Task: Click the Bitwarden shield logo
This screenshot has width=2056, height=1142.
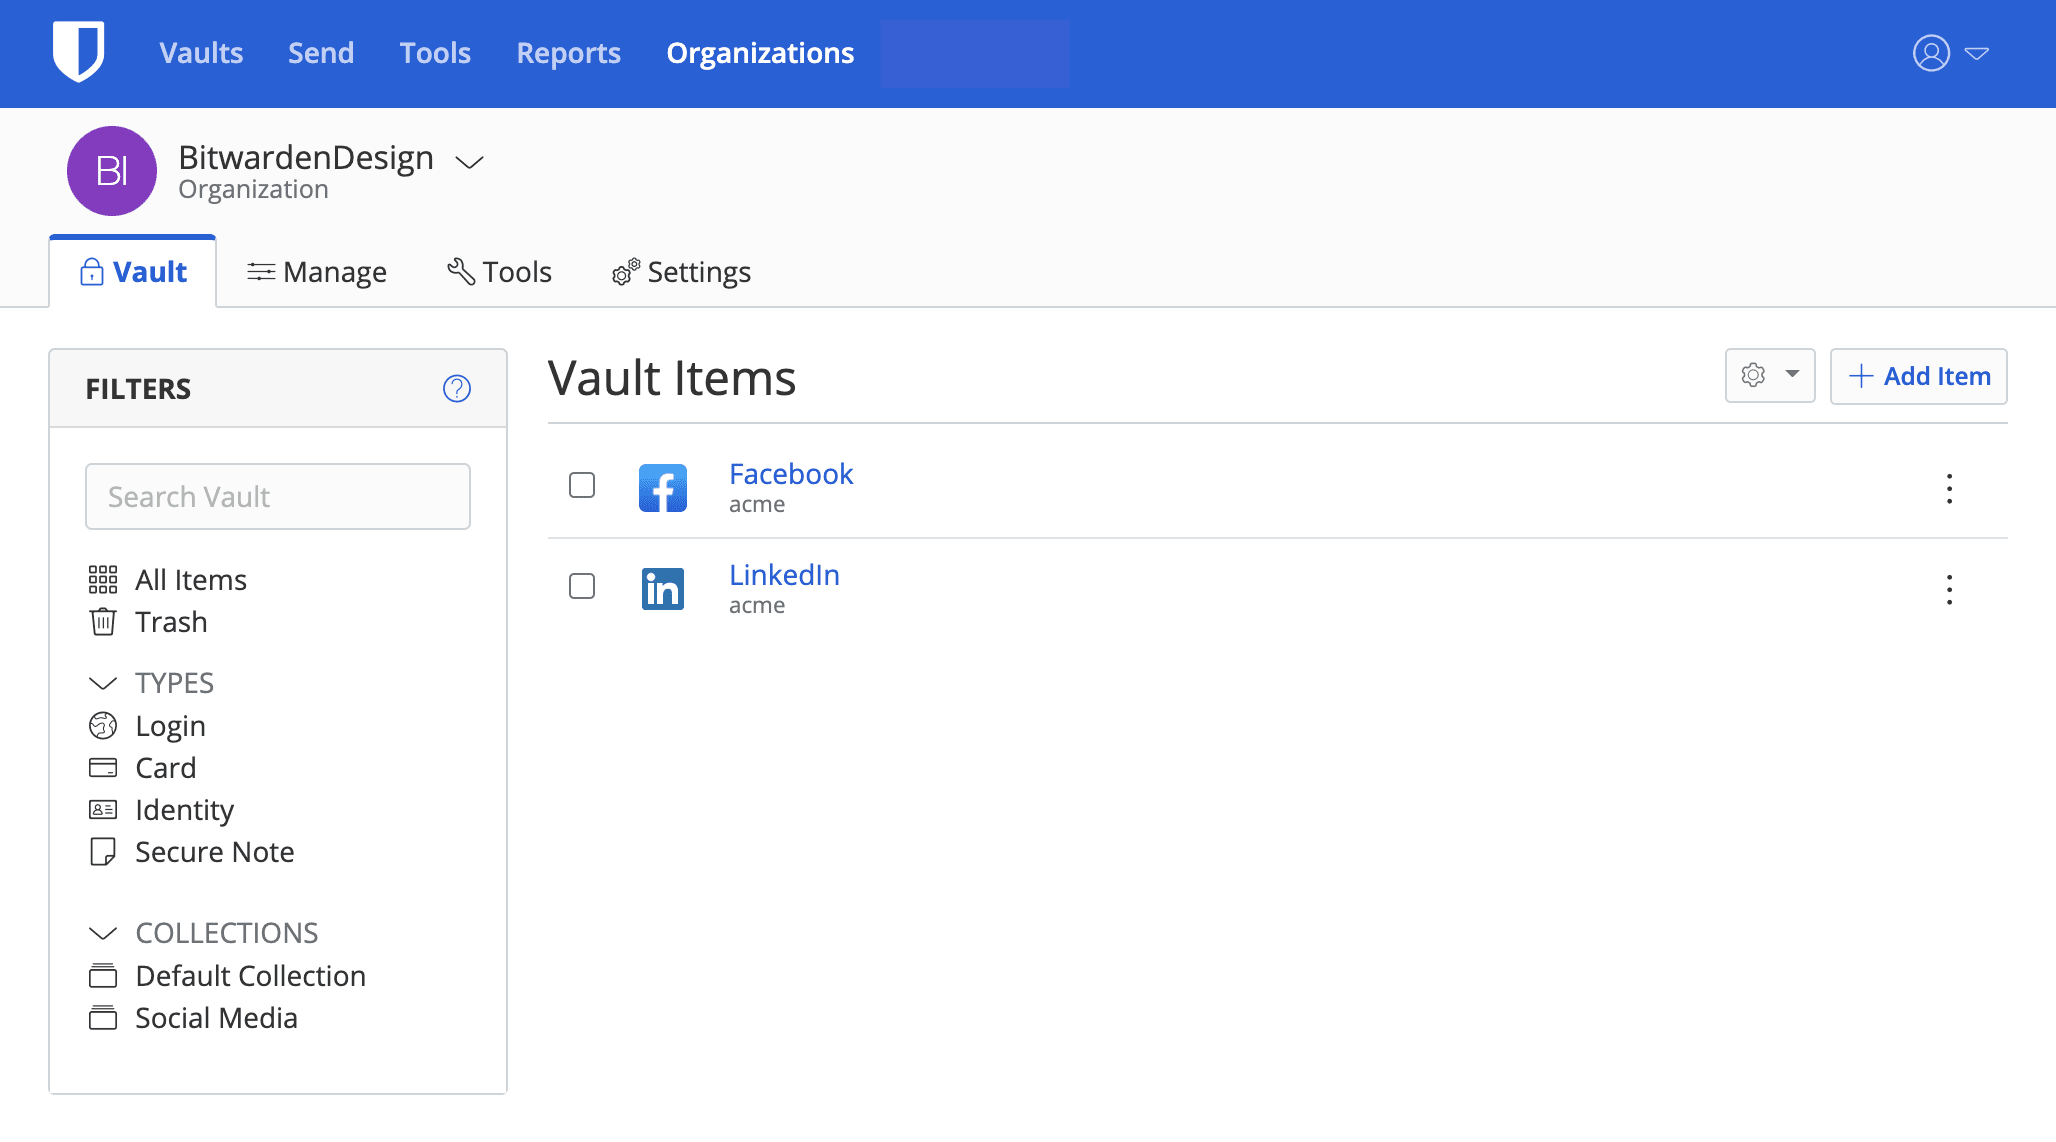Action: (x=78, y=52)
